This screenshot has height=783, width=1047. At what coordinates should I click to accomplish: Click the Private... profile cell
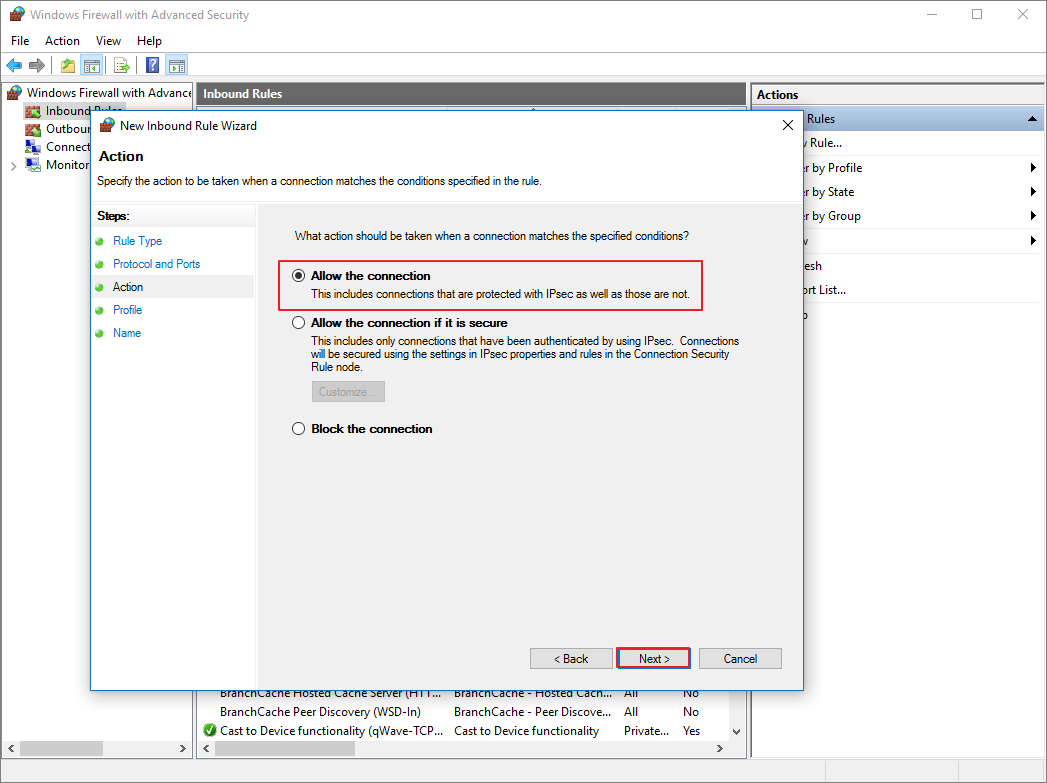[x=646, y=731]
